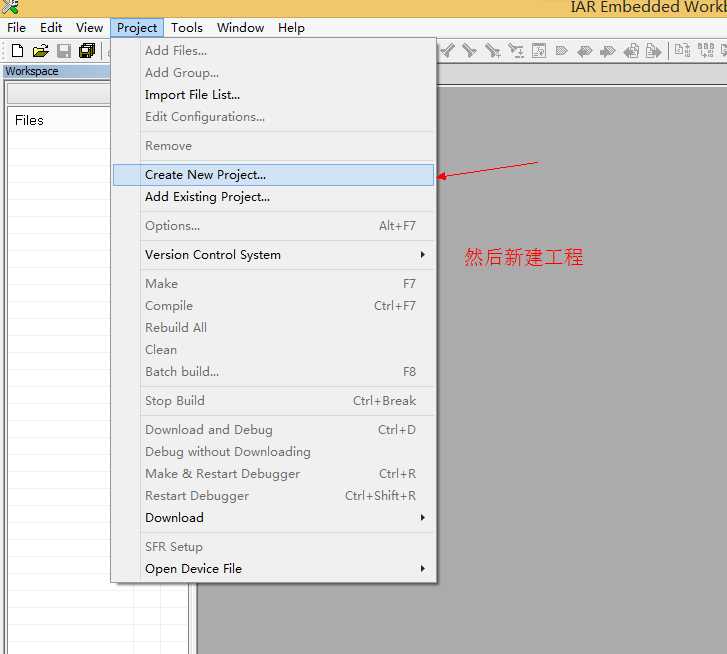Click the Rebuild All menu entry
727x654 pixels.
[273, 328]
